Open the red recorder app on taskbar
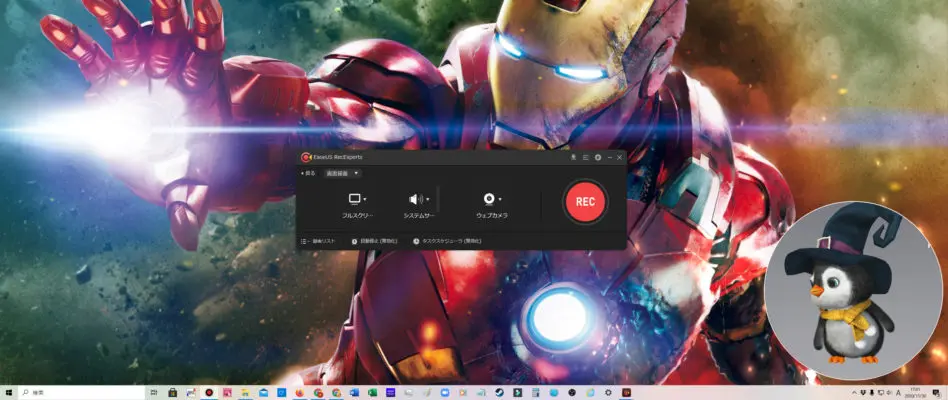Viewport: 948px width, 400px height. click(209, 393)
